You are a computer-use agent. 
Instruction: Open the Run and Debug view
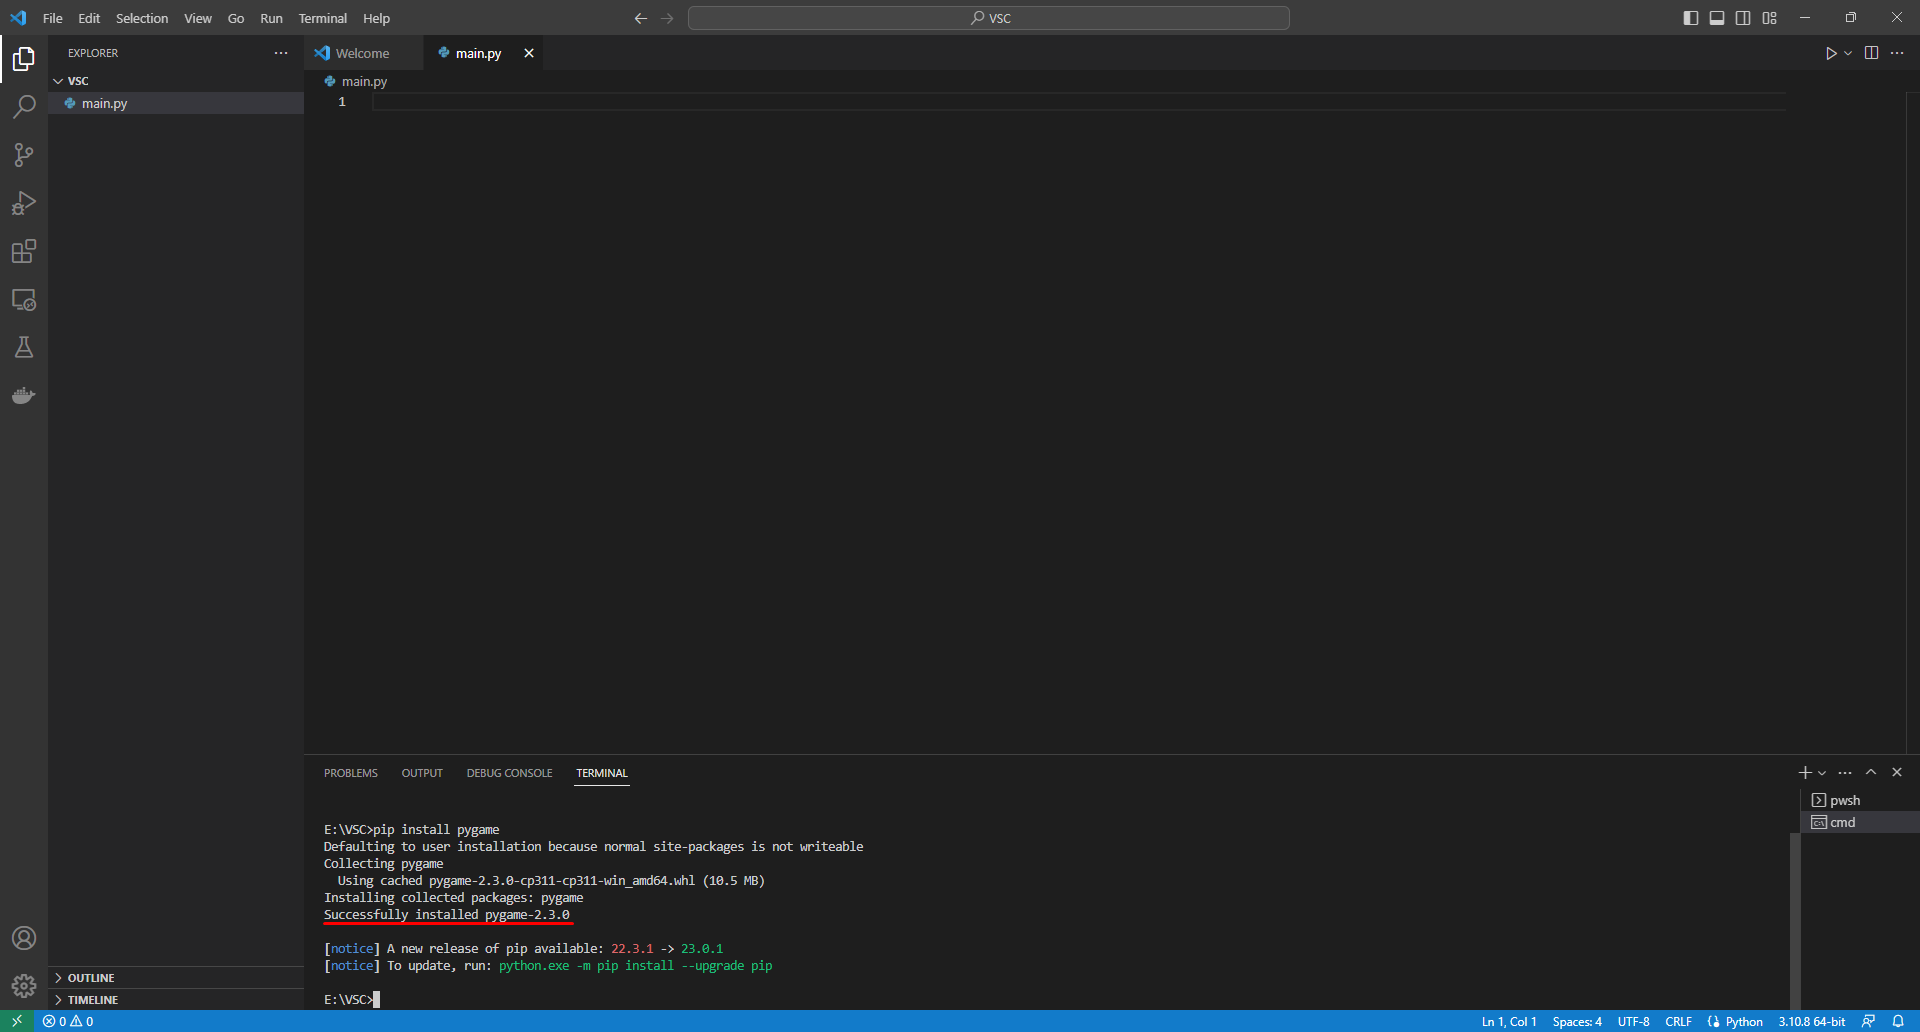[x=24, y=203]
